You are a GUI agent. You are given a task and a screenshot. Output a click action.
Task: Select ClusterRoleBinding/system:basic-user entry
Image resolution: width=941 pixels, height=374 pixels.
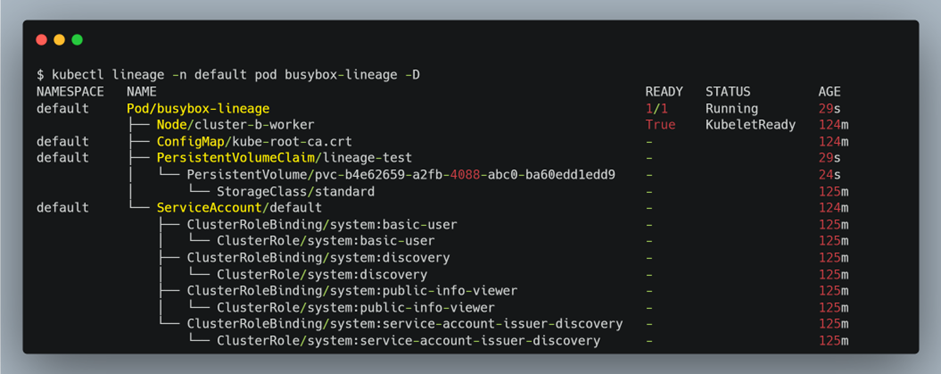click(322, 225)
